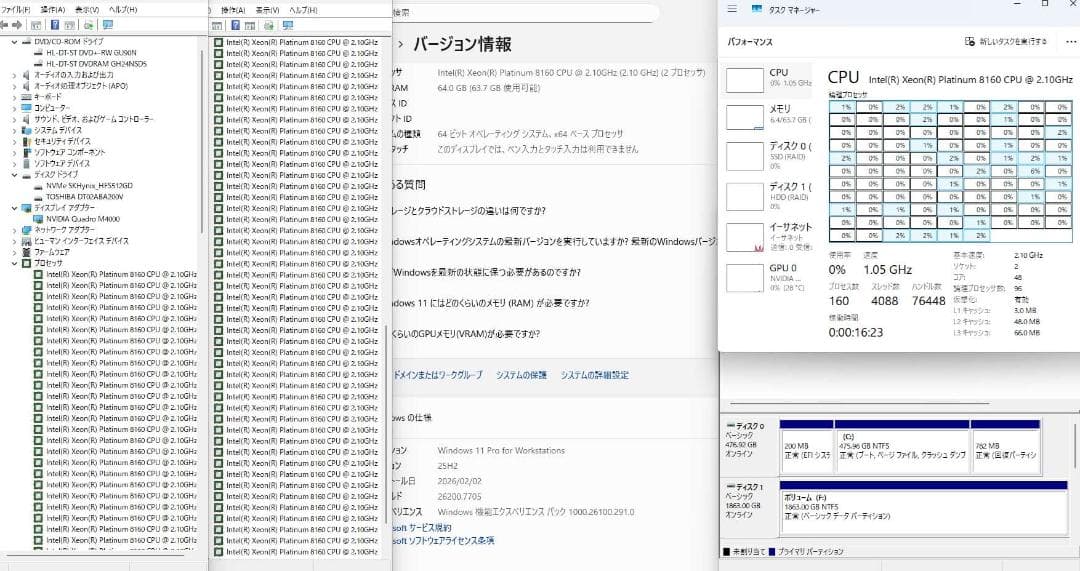Collapse the DVD/CD-ROM ドライブ tree node
This screenshot has width=1080, height=571.
[14, 41]
